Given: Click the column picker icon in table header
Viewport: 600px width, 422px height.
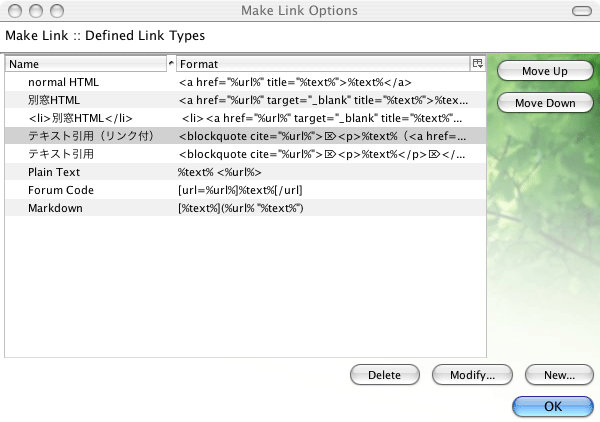Looking at the screenshot, I should point(477,64).
